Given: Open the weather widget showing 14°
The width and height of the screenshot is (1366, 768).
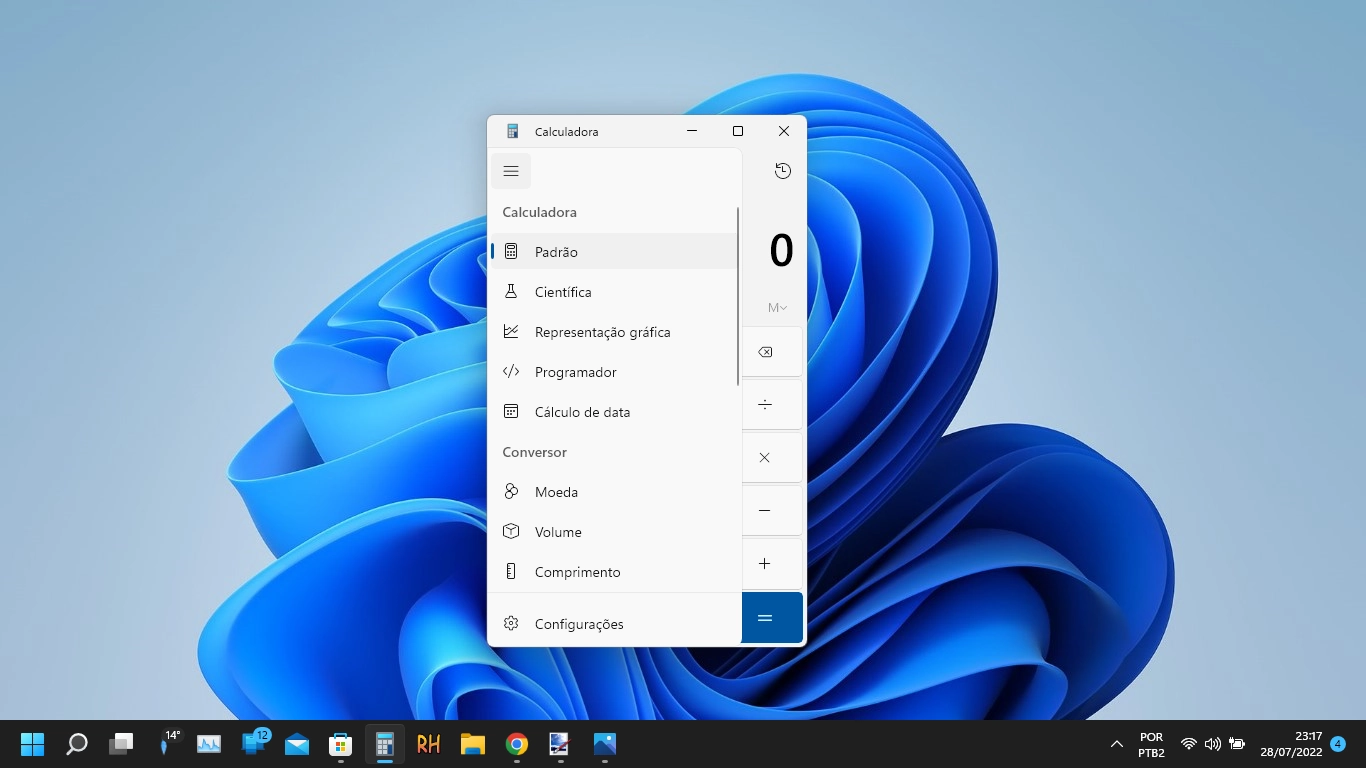Looking at the screenshot, I should tap(166, 742).
